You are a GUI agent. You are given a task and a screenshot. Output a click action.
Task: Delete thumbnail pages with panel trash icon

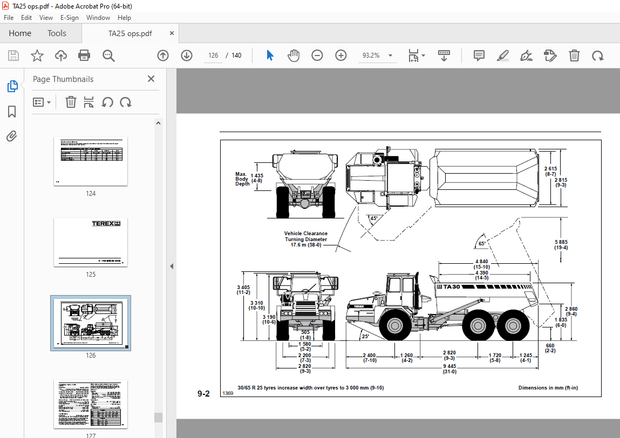(x=71, y=102)
